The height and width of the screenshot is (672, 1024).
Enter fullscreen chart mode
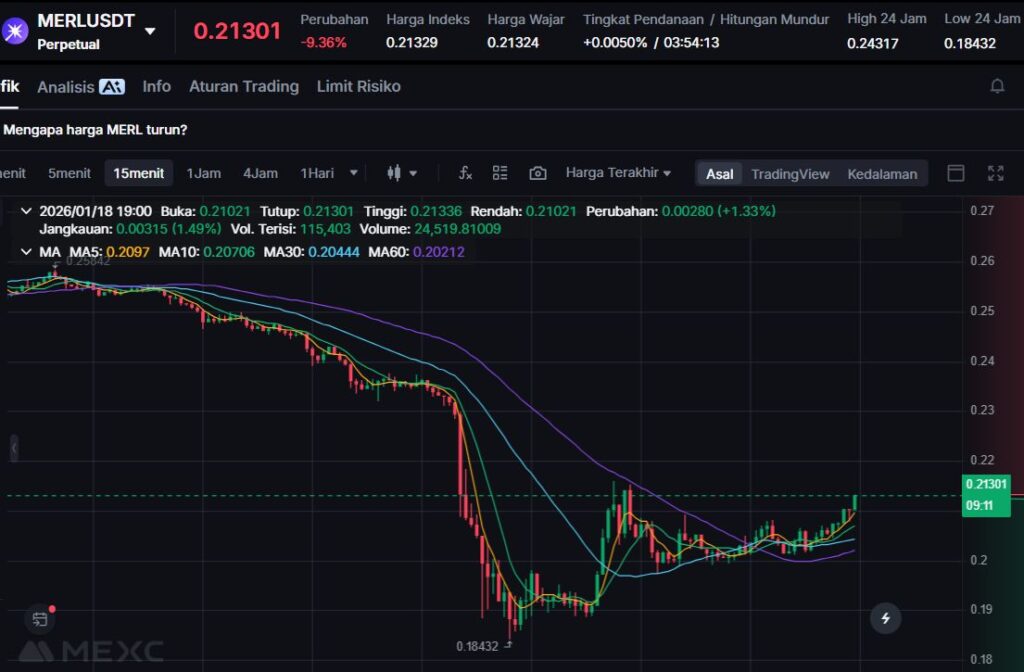pyautogui.click(x=995, y=173)
